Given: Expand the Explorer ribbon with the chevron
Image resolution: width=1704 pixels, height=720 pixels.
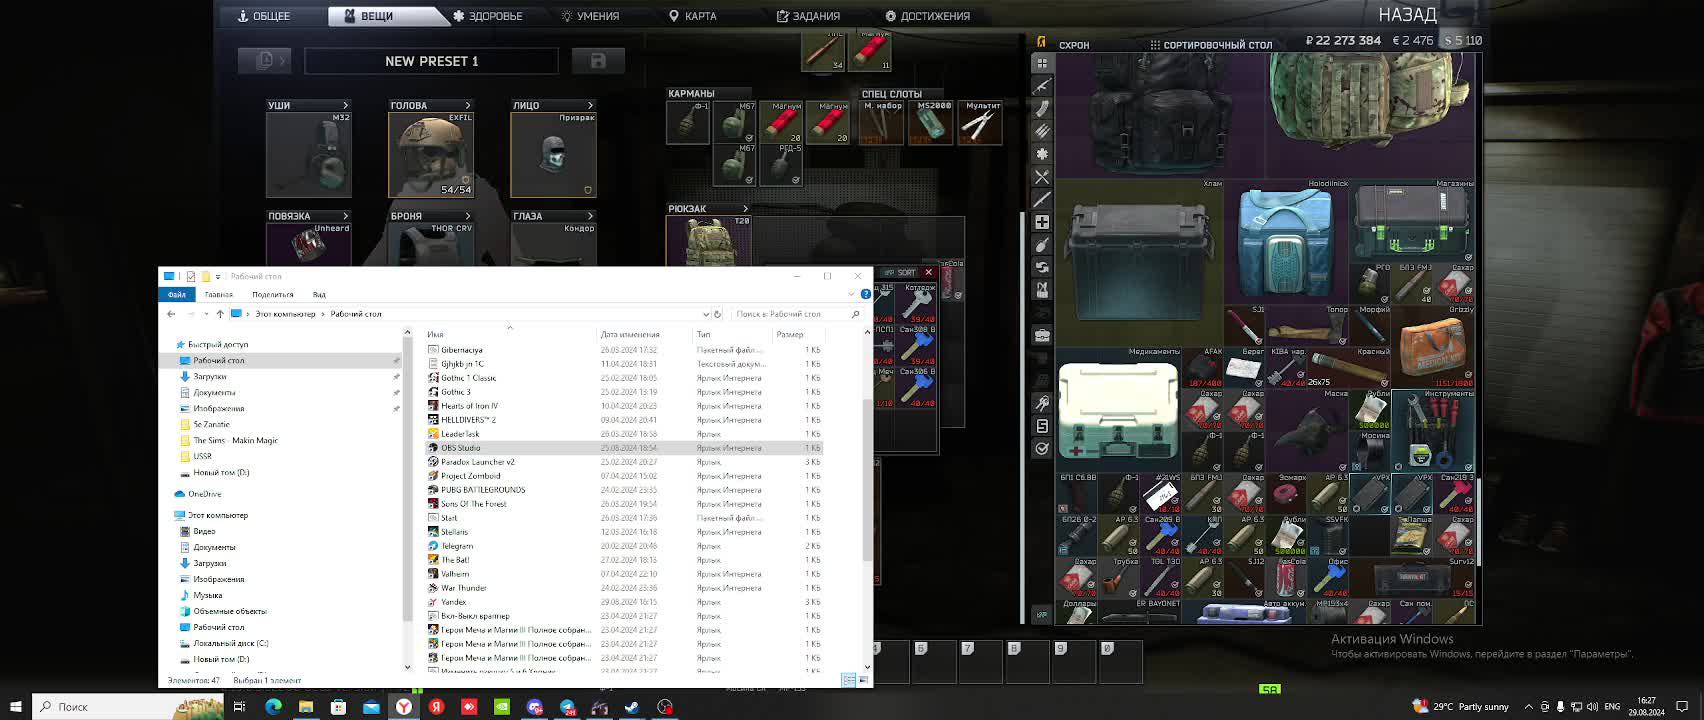Looking at the screenshot, I should pos(851,294).
